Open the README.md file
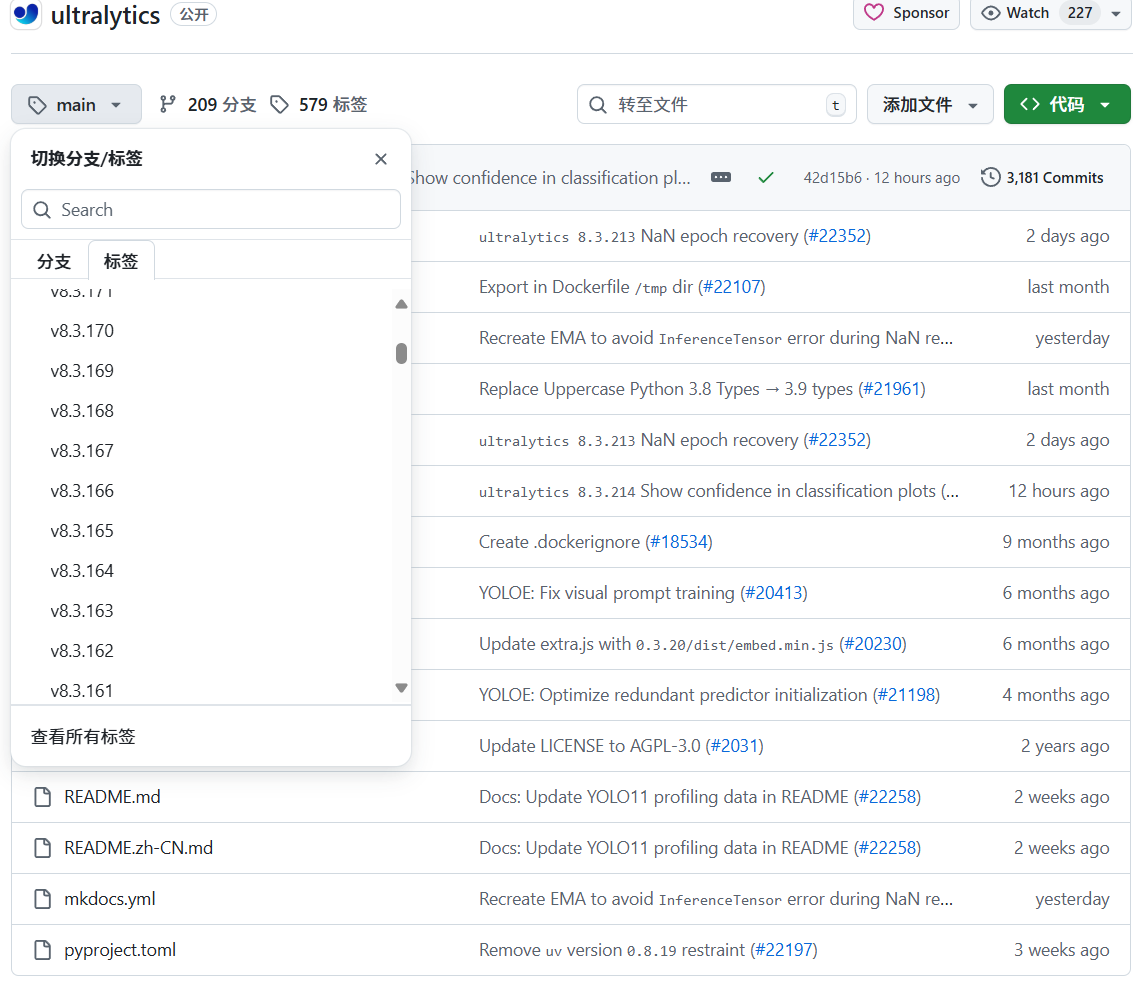1133x981 pixels. coord(112,797)
